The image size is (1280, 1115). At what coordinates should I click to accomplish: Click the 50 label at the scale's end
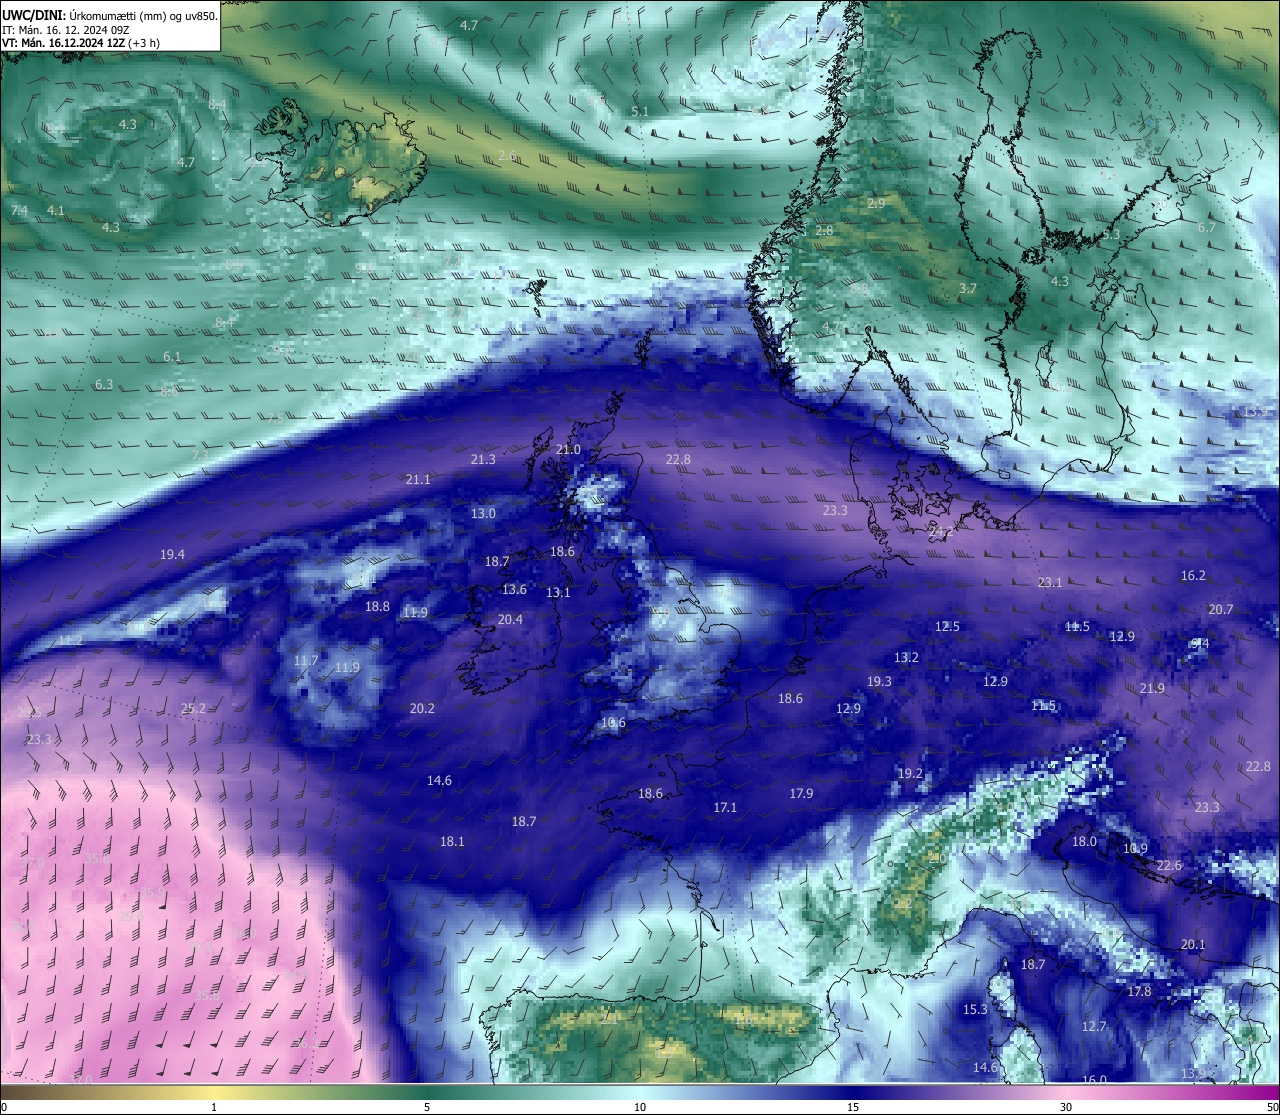(1272, 1107)
